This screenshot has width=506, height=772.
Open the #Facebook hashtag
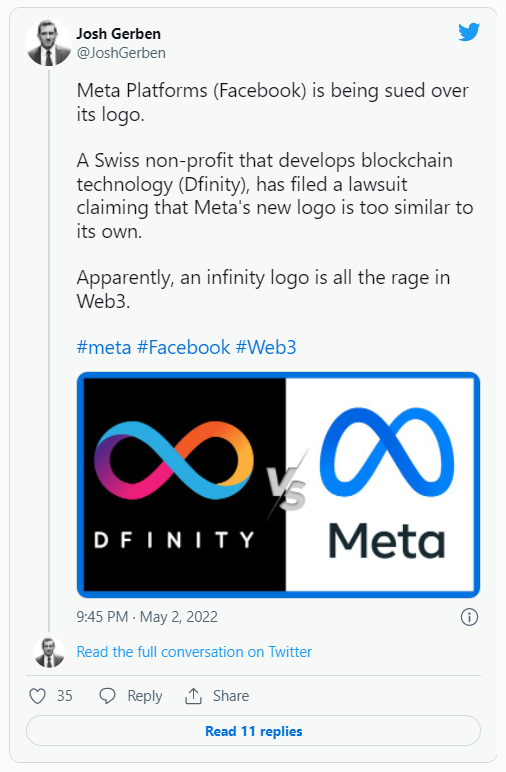click(183, 348)
